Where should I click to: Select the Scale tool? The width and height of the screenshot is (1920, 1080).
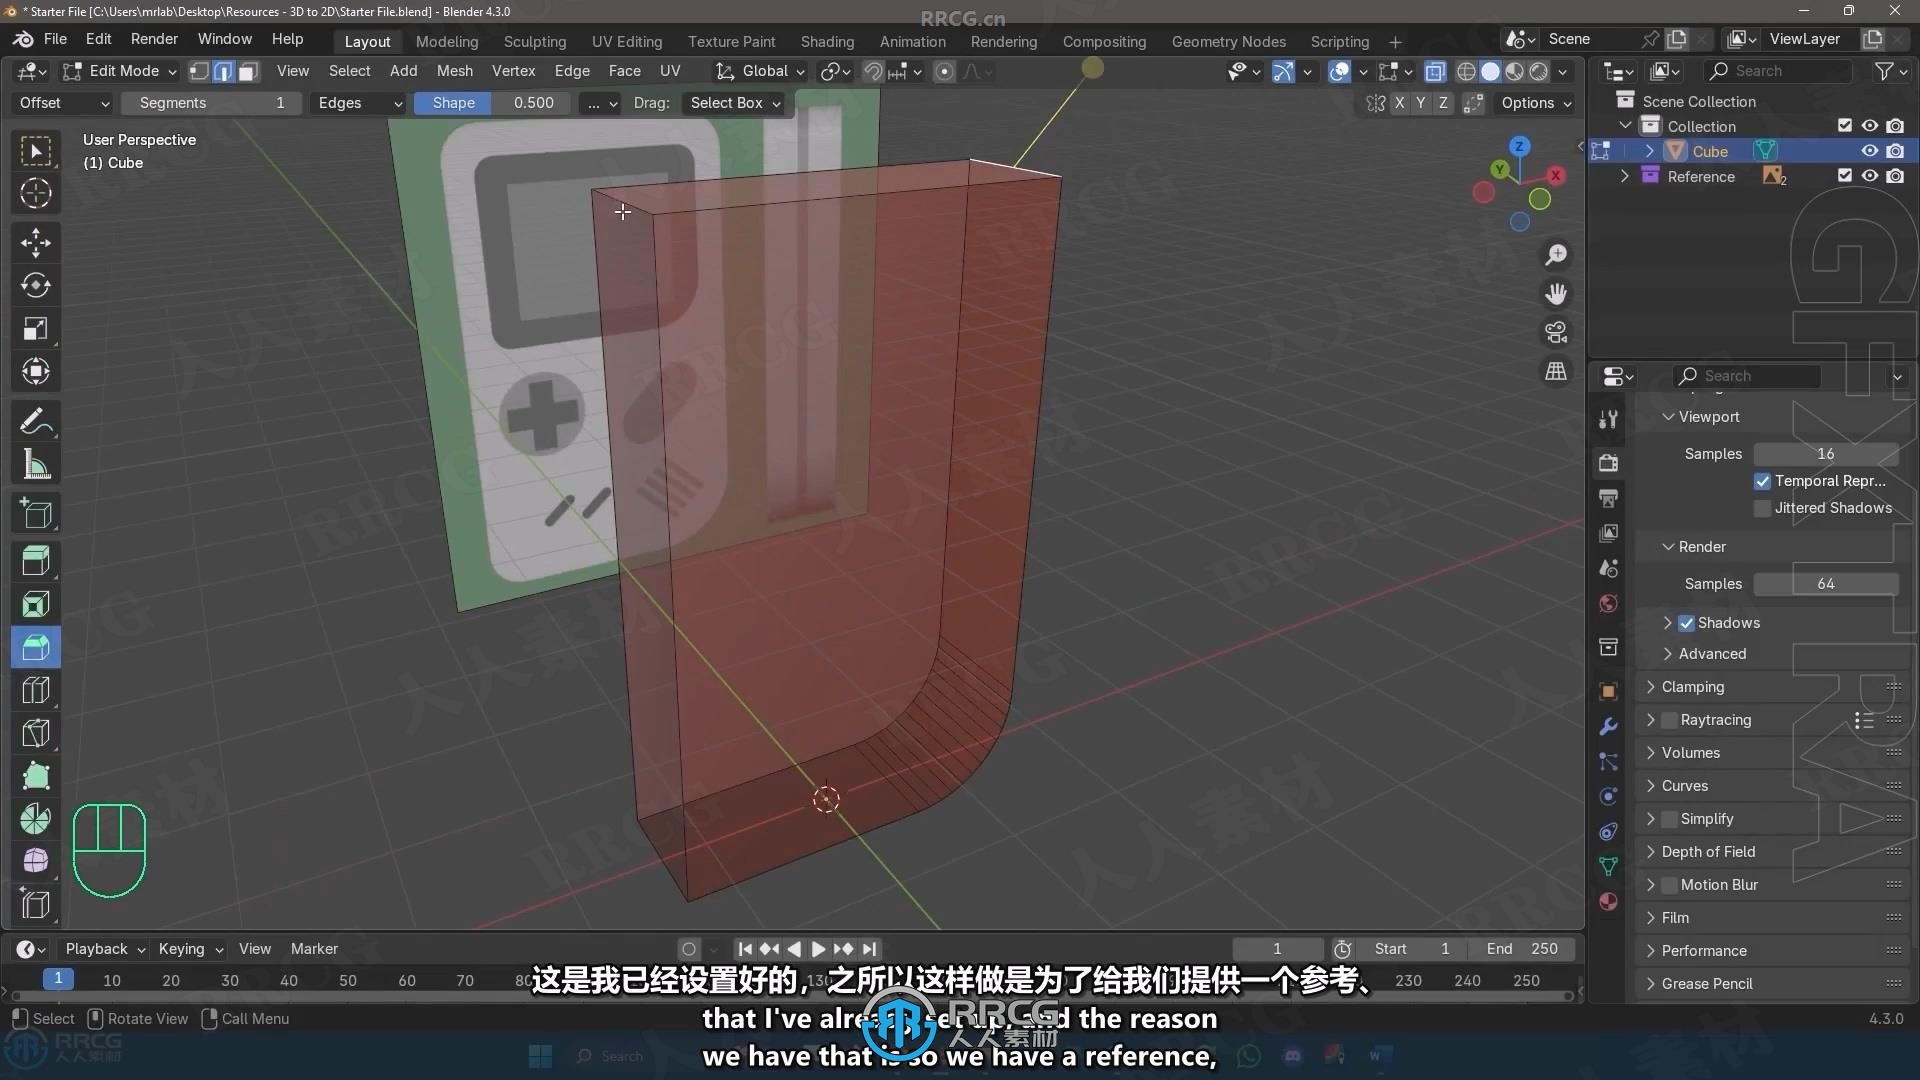(x=36, y=329)
